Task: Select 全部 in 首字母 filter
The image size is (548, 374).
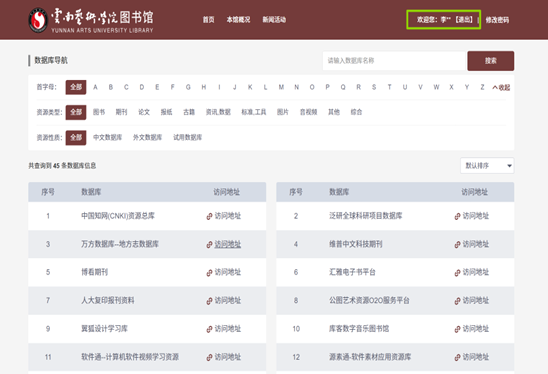Action: 76,87
